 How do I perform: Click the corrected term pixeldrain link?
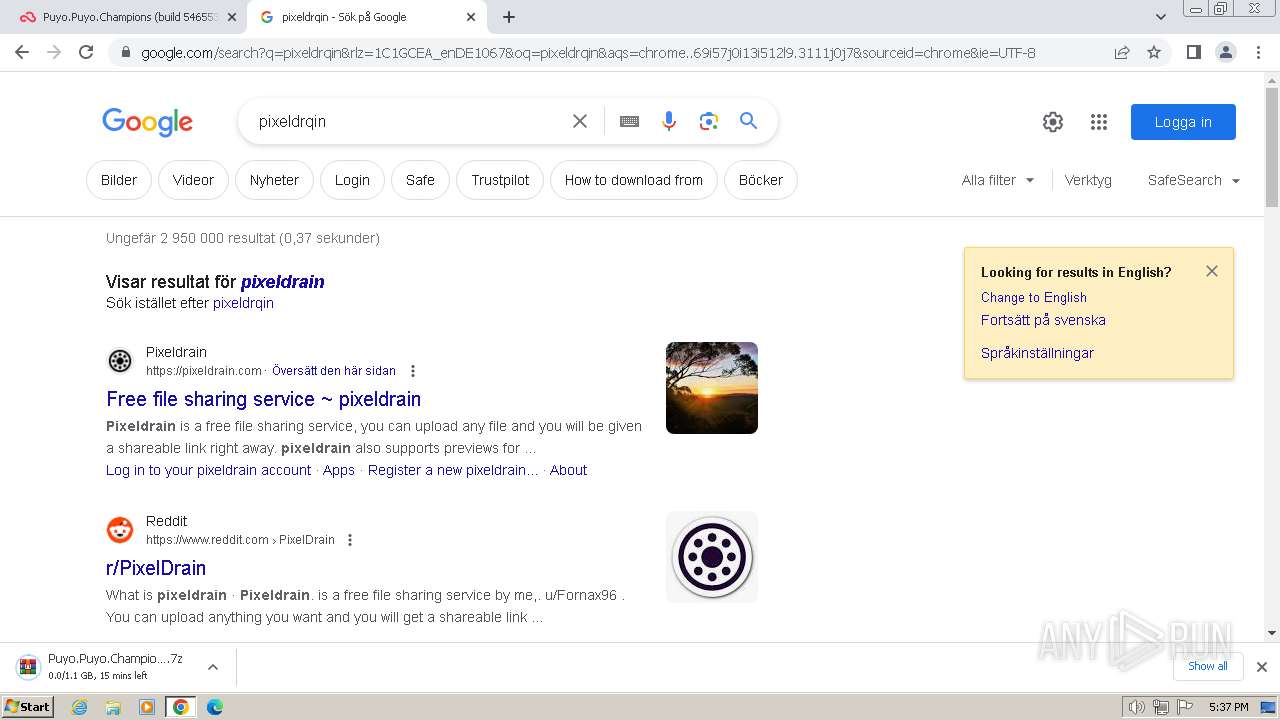click(x=283, y=282)
